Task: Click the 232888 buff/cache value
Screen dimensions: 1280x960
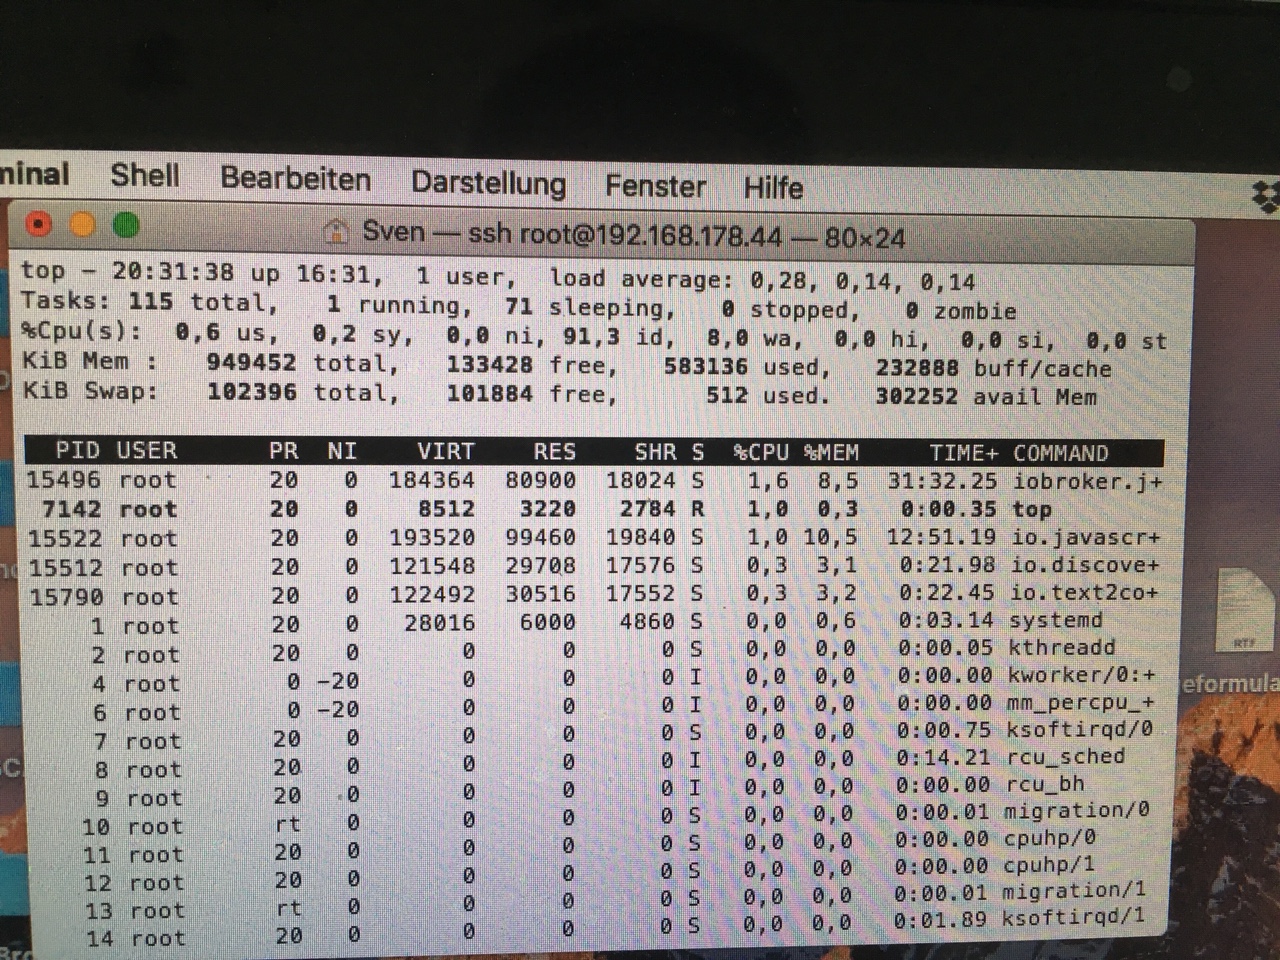Action: 918,367
